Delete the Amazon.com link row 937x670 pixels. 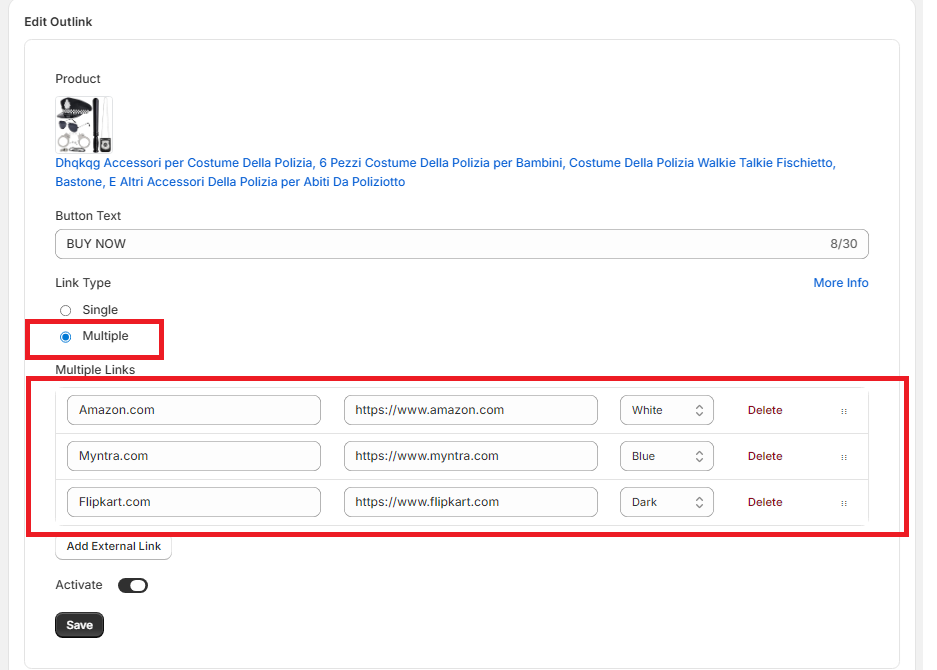(x=765, y=410)
